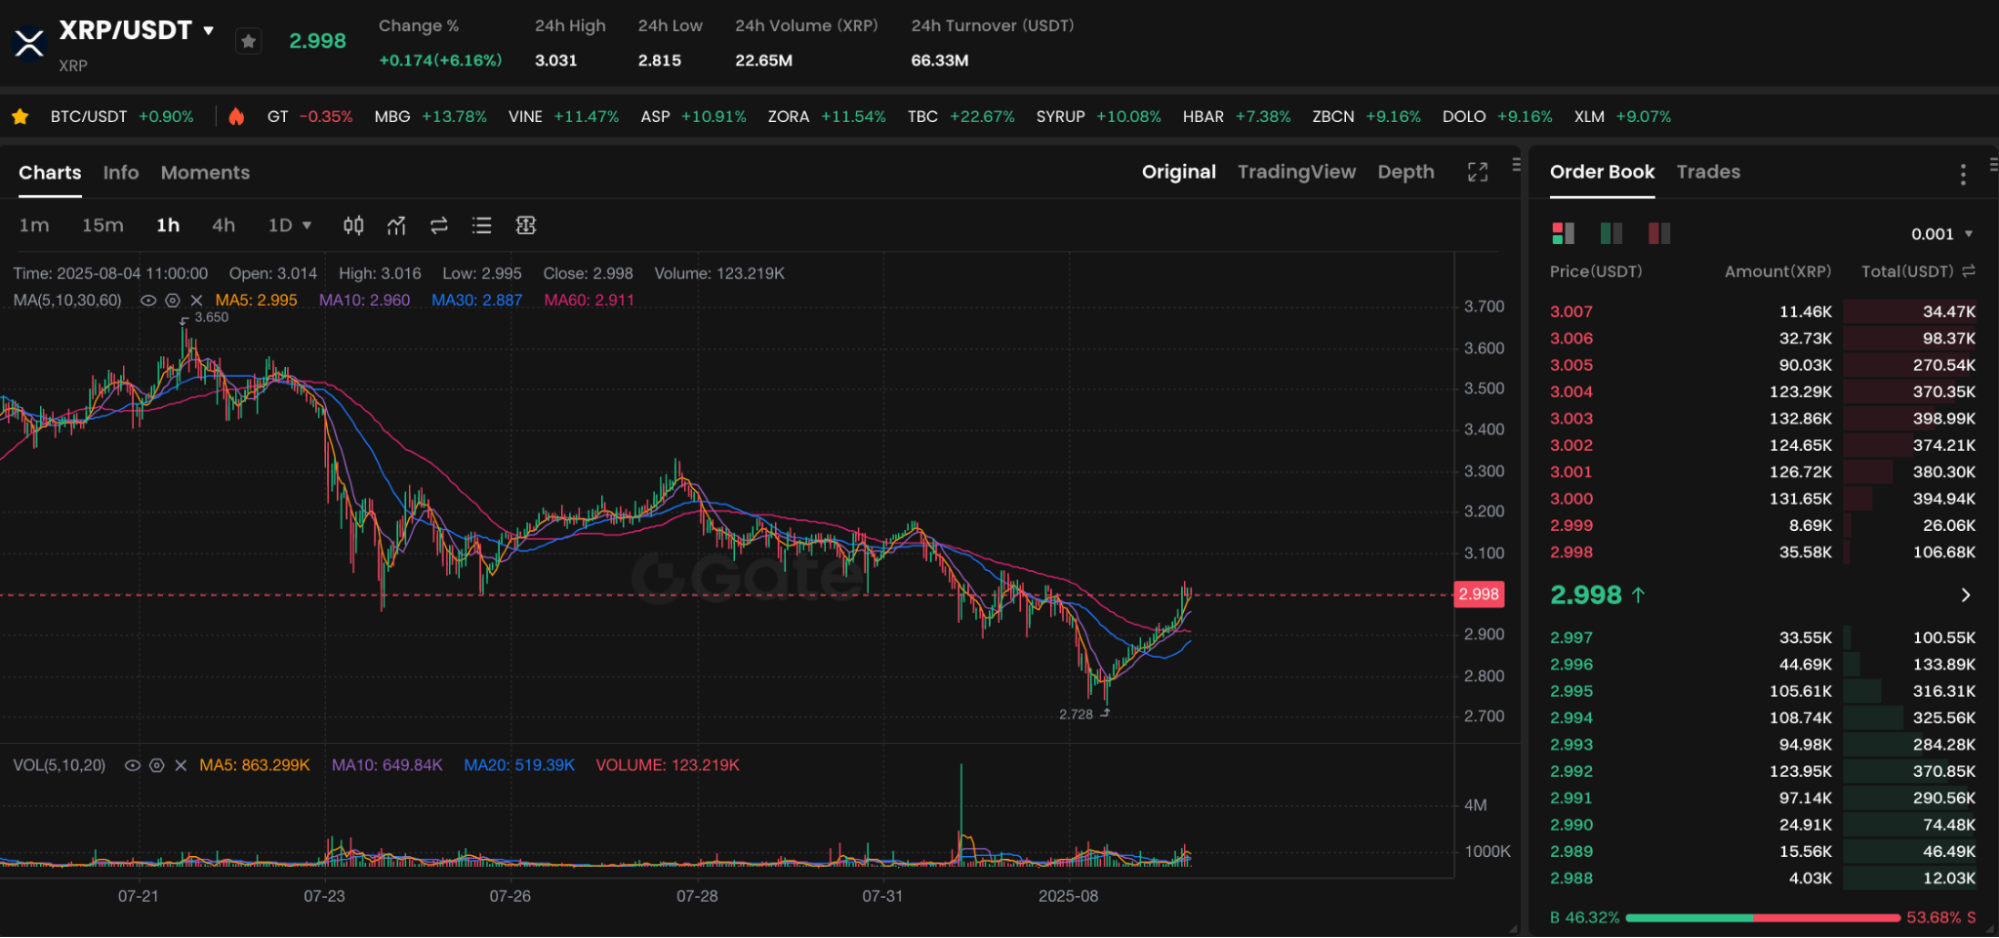The width and height of the screenshot is (1999, 938).
Task: Click the order book panel handle at far right
Action: 1993,164
